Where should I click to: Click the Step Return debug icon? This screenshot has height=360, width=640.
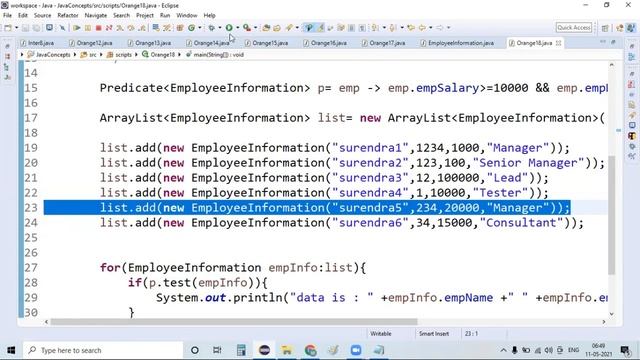pos(142,28)
